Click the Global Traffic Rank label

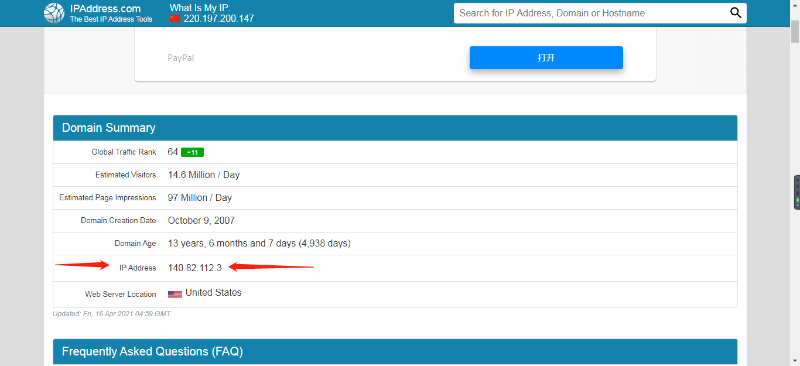pos(124,152)
